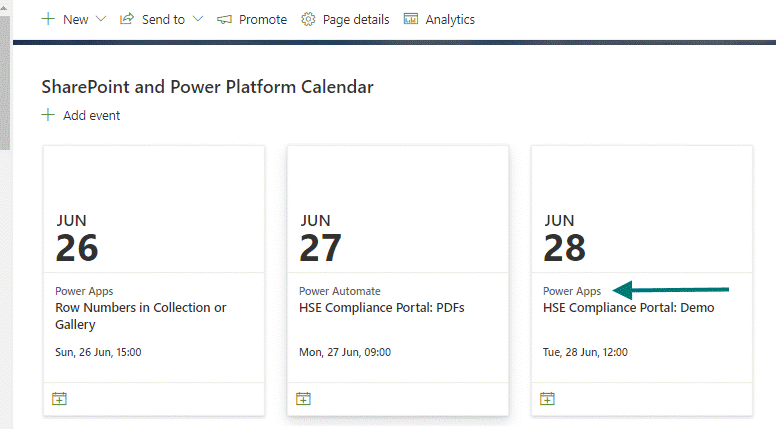Add Jun 26 event to calendar icon
The image size is (776, 429).
59,398
